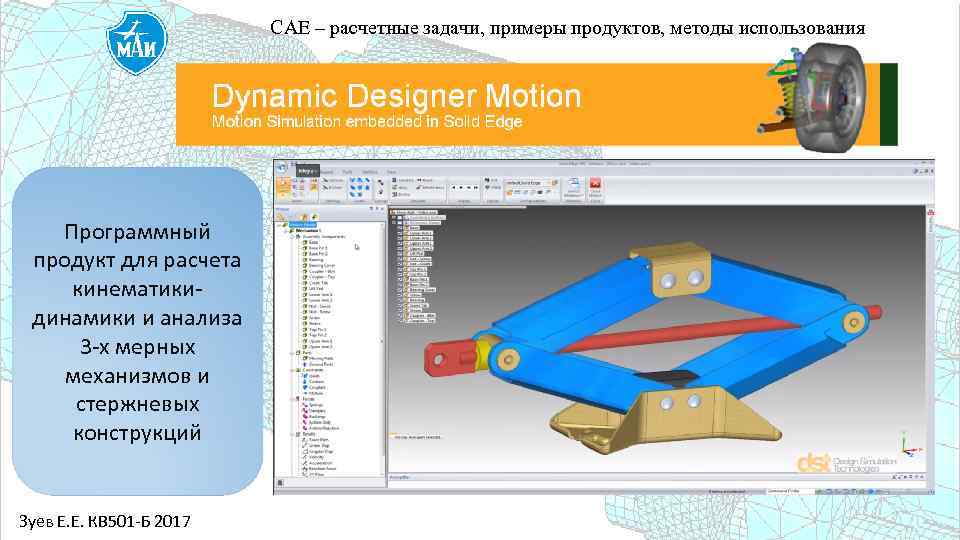
Task: Click the Action/Reaction force icon
Action: click(x=305, y=428)
